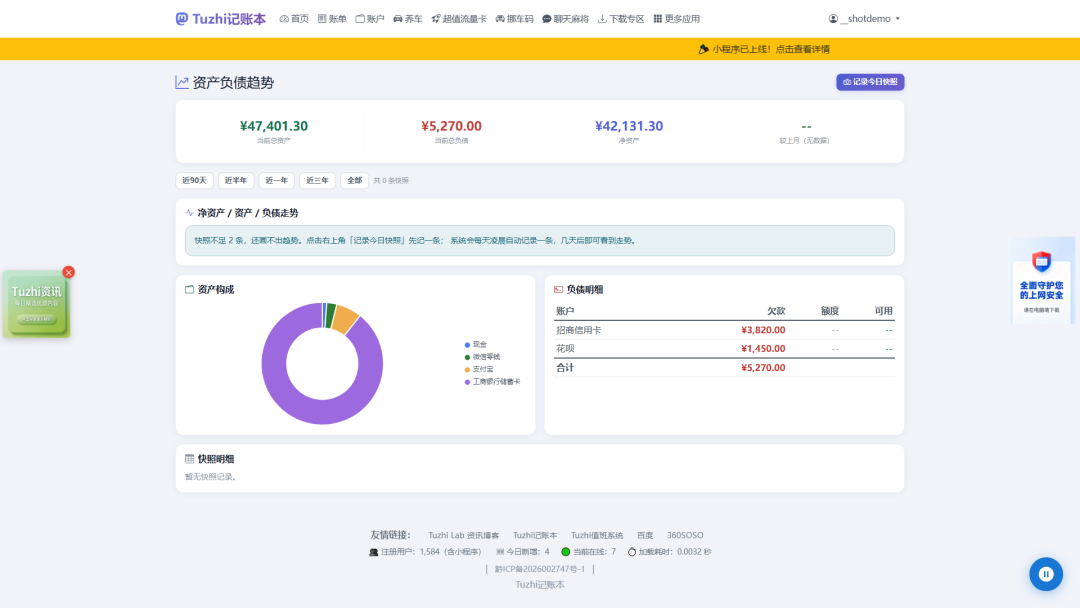Open the 黔ICP备2026002747号-1 filing link
The image size is (1080, 608).
coord(539,569)
